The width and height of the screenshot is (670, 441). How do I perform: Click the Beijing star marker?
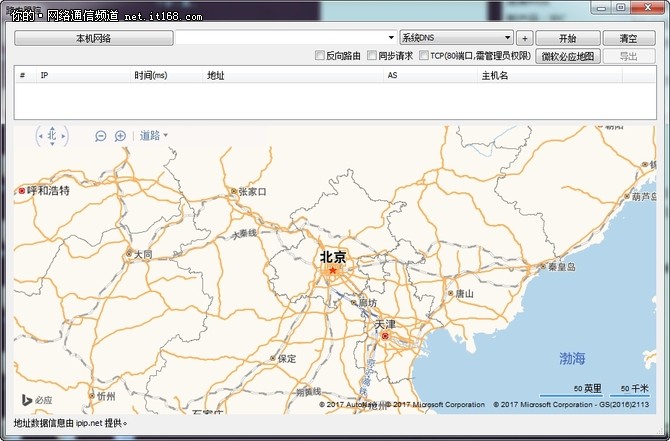(333, 270)
